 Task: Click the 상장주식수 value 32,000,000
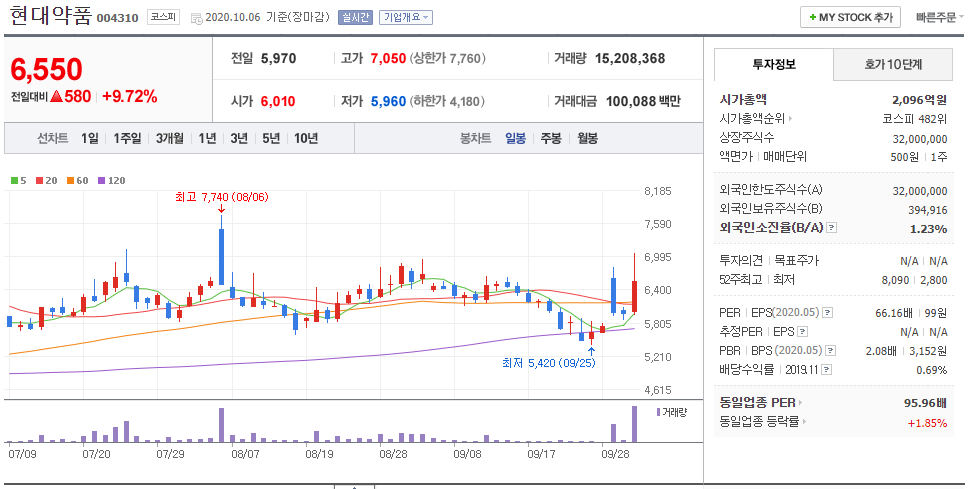tap(920, 139)
